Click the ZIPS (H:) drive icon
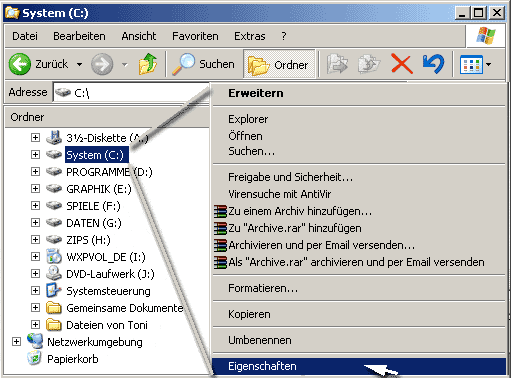The width and height of the screenshot is (511, 378). pyautogui.click(x=54, y=240)
